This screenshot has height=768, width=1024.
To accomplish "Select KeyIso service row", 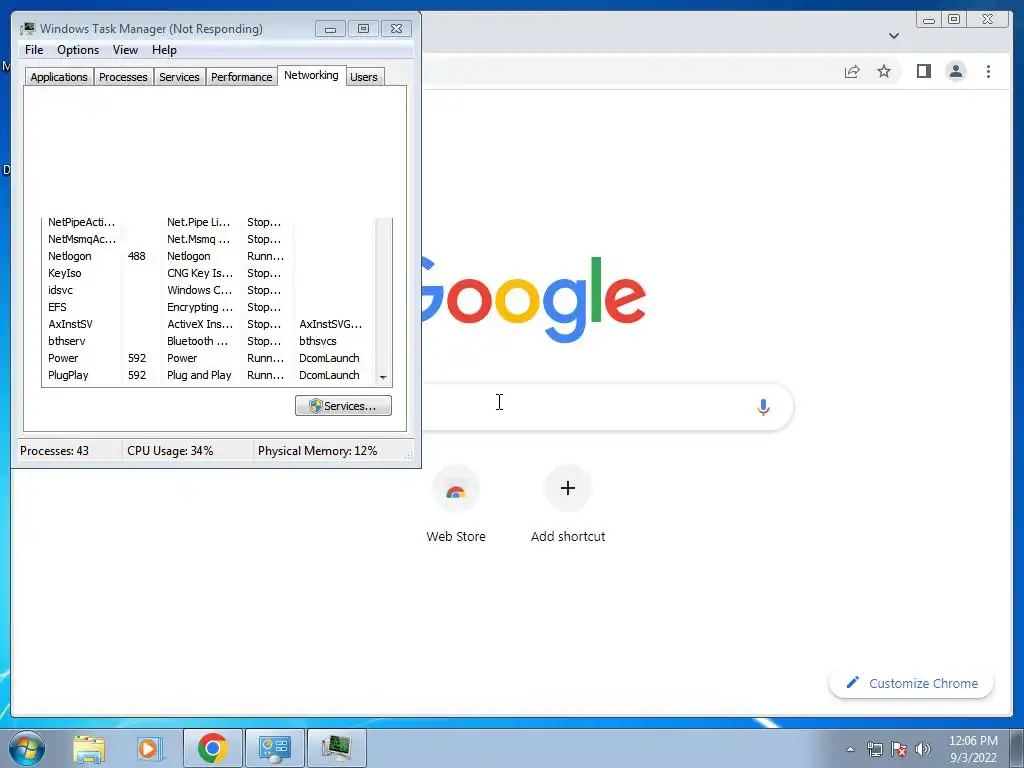I will click(x=208, y=273).
